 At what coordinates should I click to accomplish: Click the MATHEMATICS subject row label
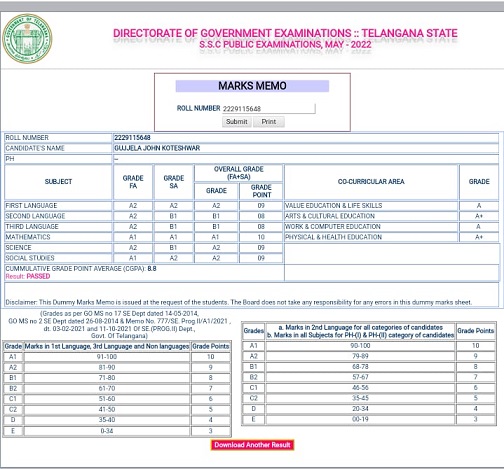(28, 237)
